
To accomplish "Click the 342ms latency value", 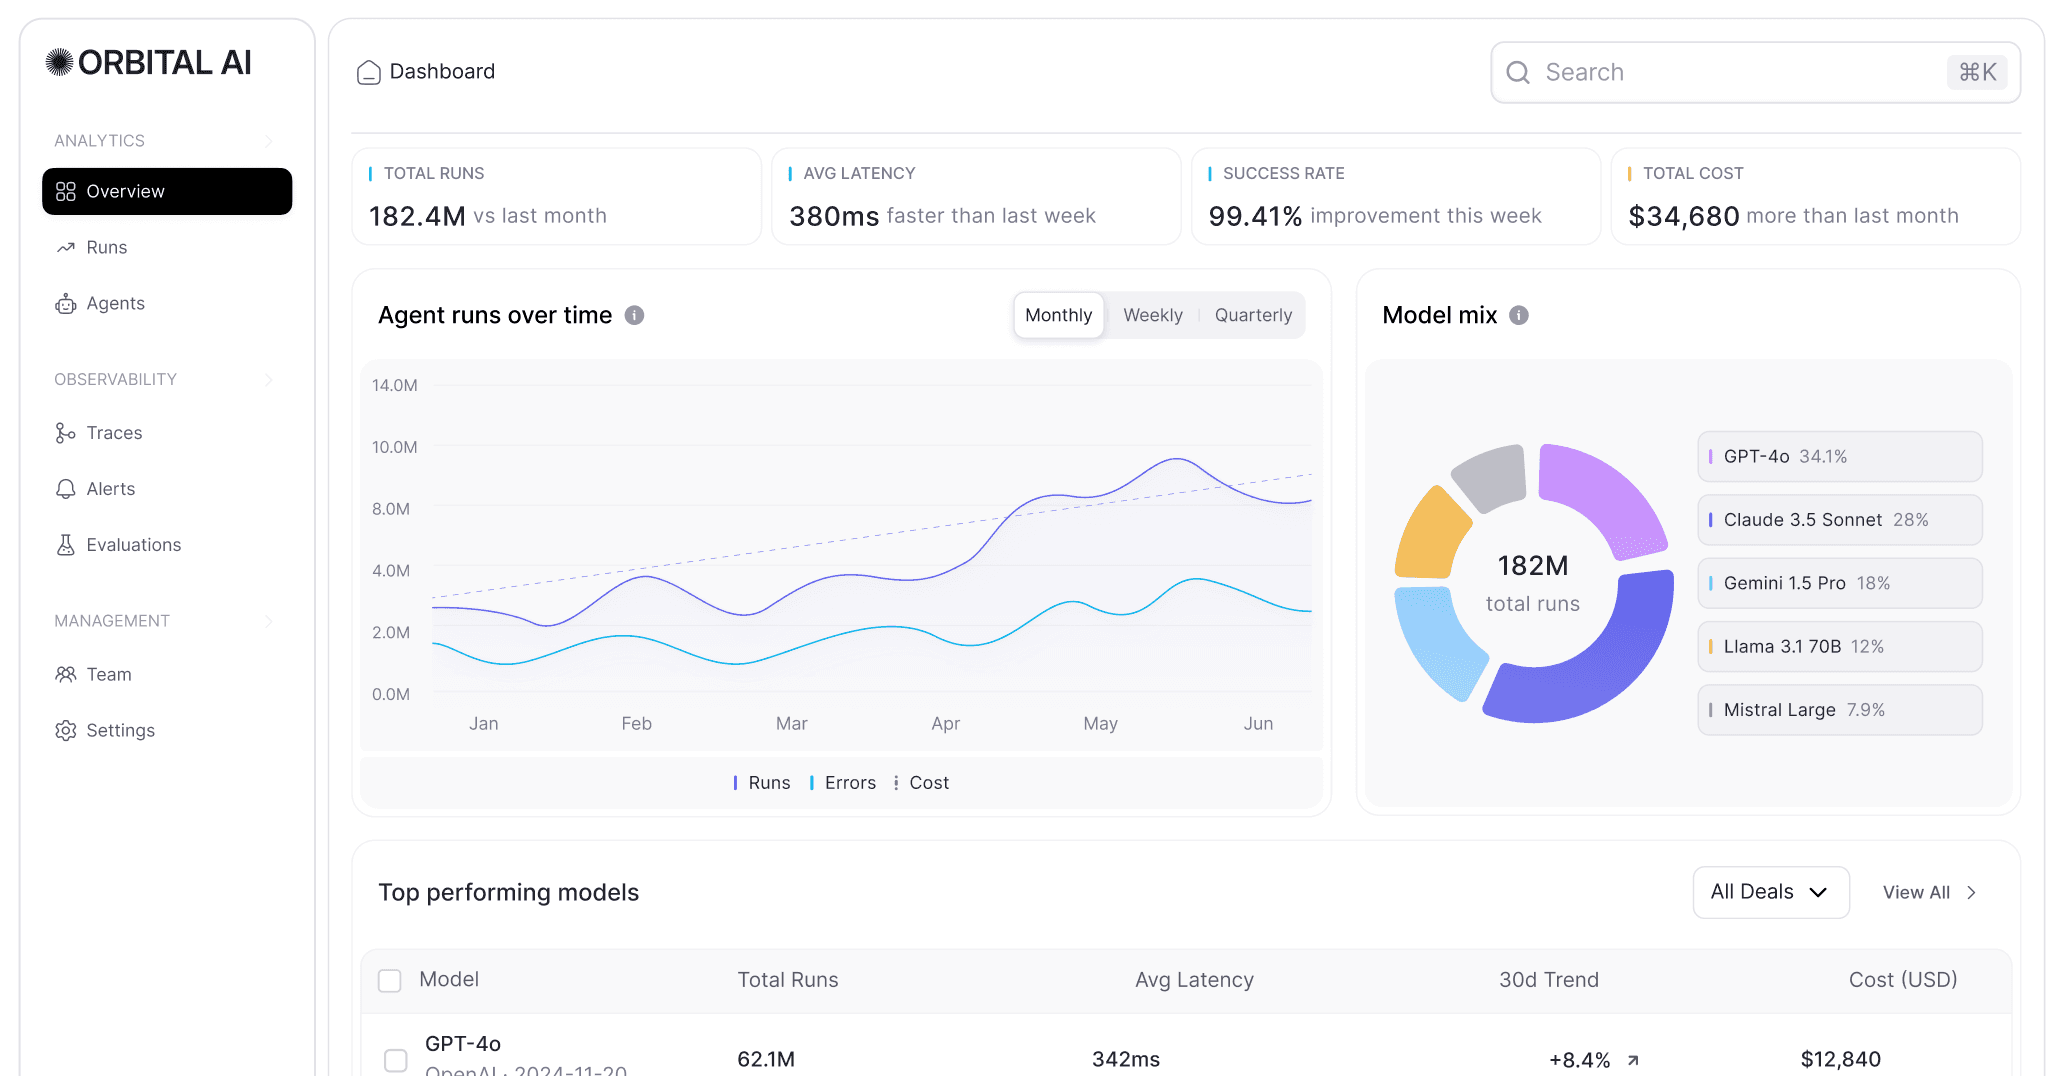I will coord(1126,1060).
